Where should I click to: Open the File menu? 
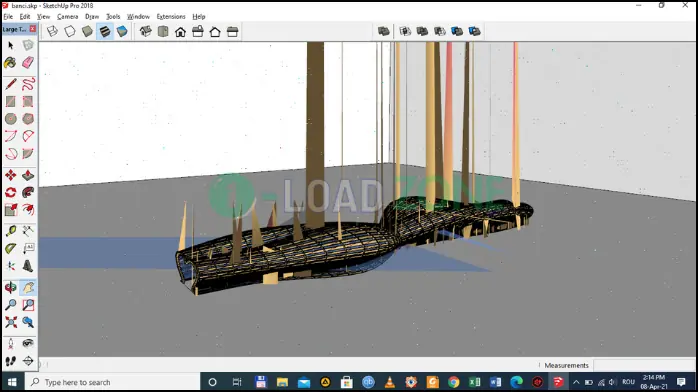pos(8,16)
